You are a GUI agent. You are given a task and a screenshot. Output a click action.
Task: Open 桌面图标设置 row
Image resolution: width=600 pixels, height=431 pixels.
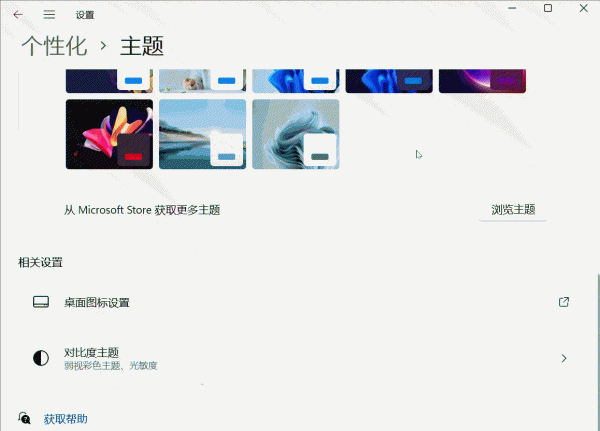[298, 302]
